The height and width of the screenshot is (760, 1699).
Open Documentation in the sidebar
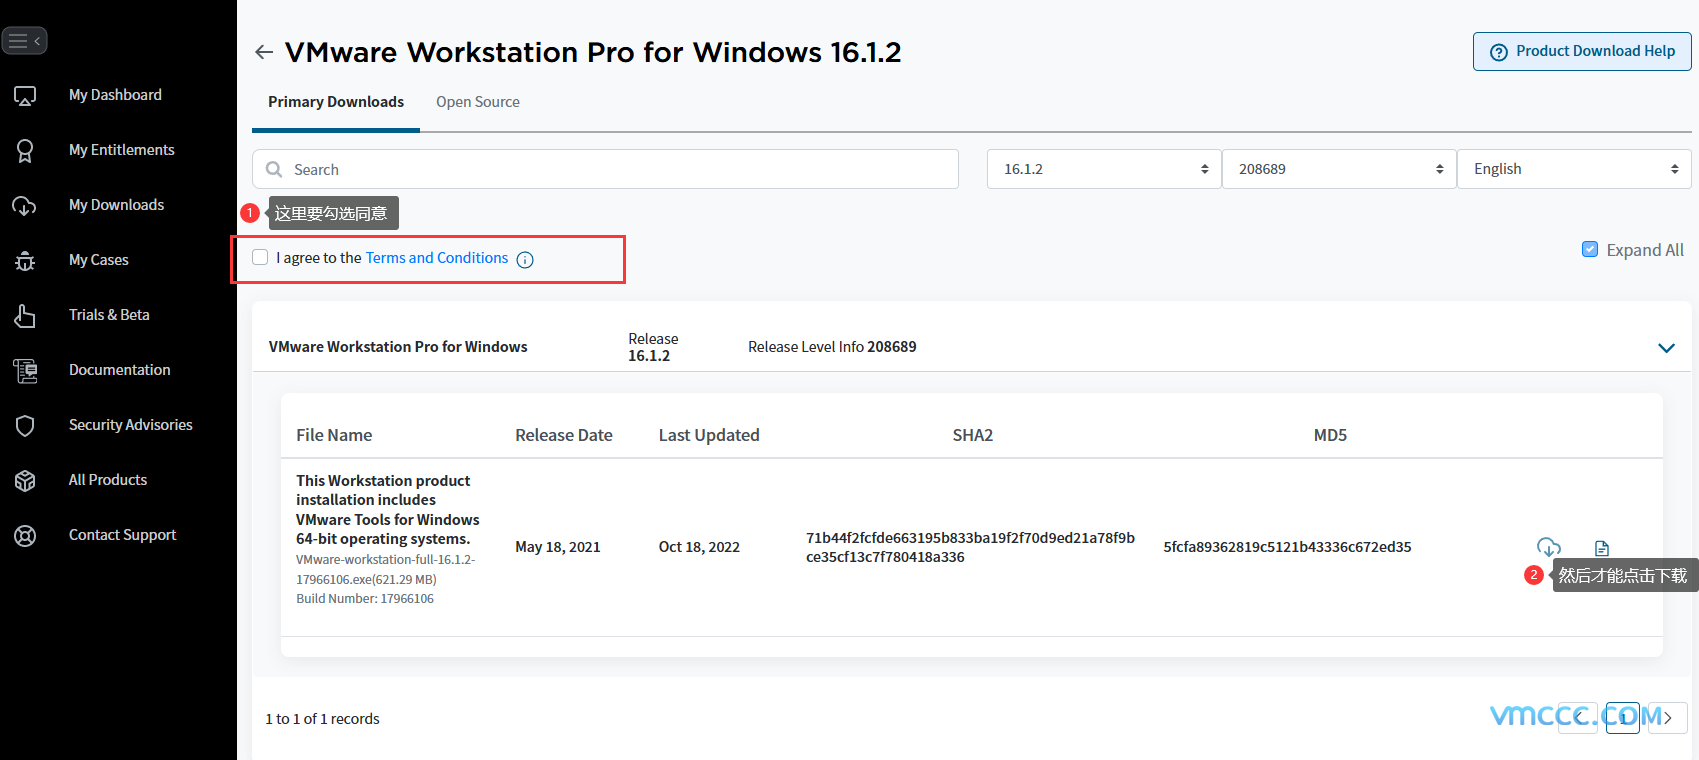(x=119, y=370)
